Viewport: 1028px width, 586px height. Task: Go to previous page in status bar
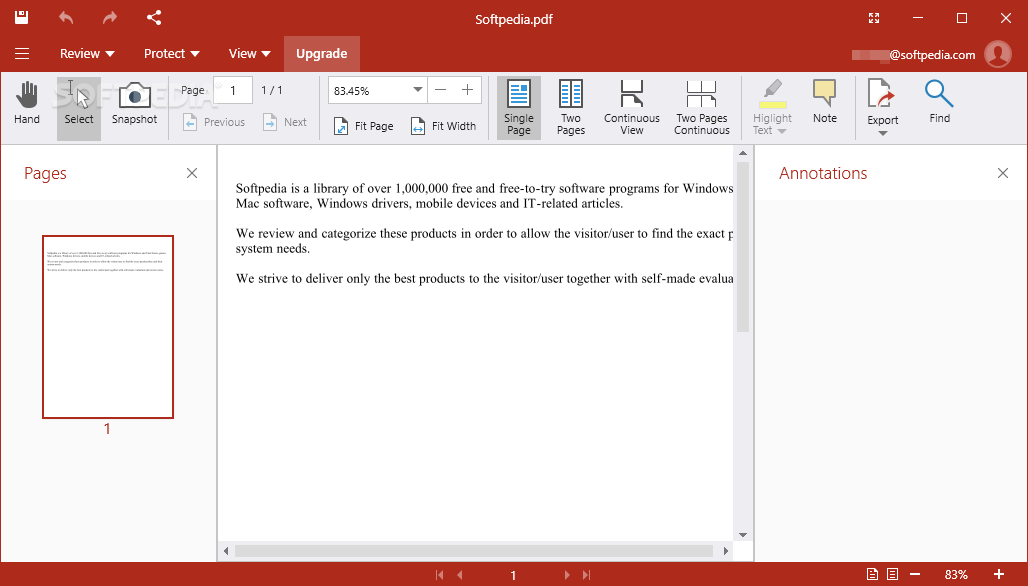click(460, 575)
